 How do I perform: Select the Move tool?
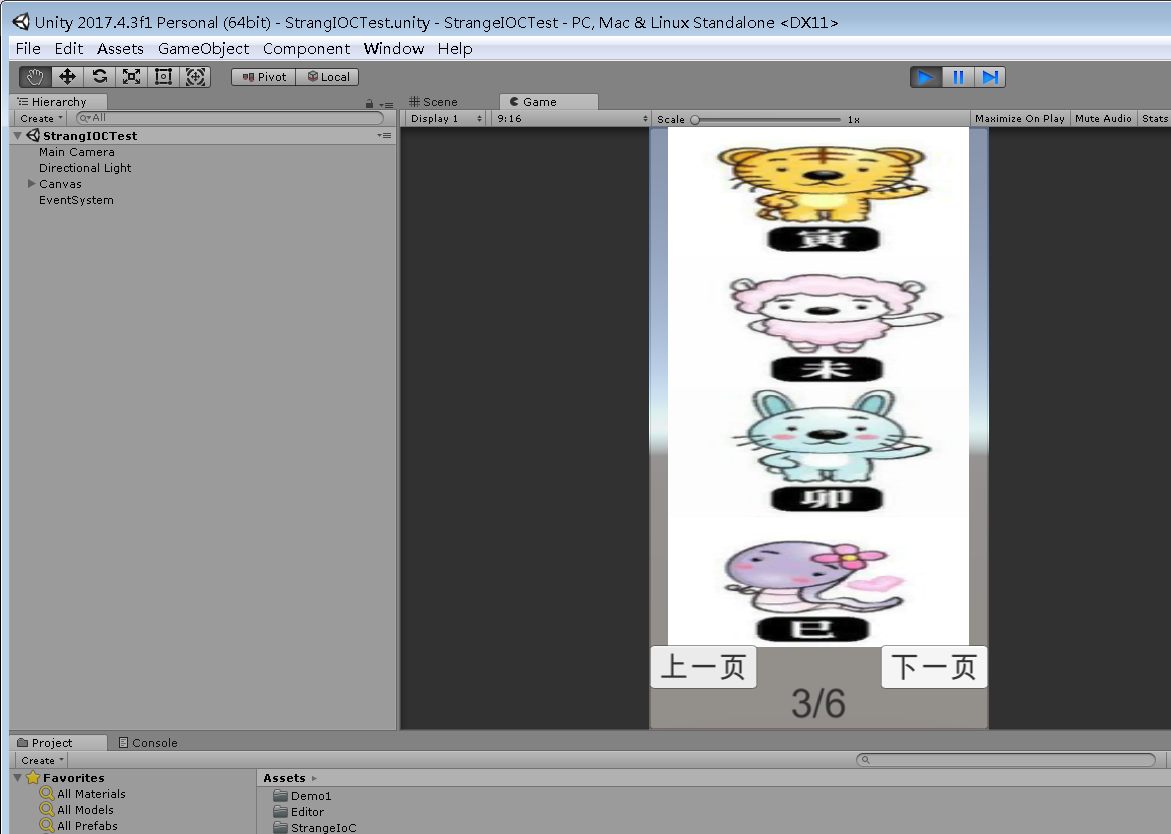(66, 76)
